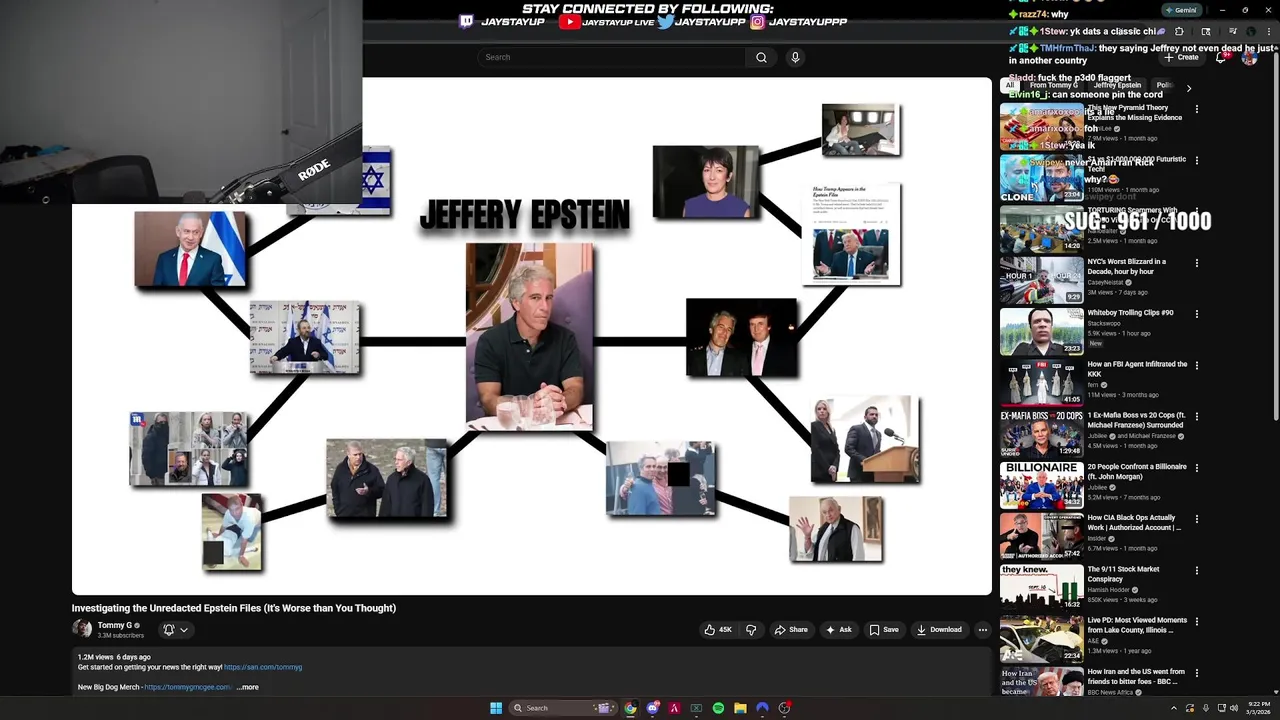Open options menu for Live PD video
The image size is (1280, 720).
[x=1197, y=622]
